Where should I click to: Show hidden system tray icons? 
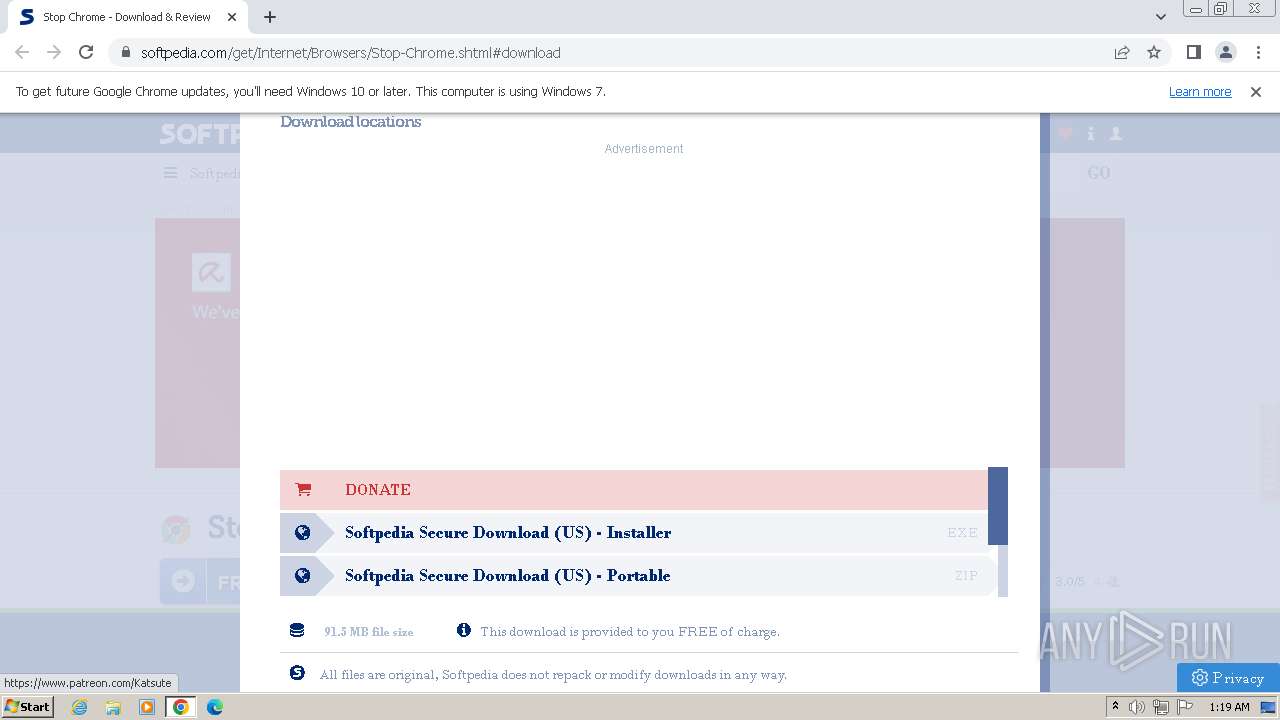pos(1116,707)
